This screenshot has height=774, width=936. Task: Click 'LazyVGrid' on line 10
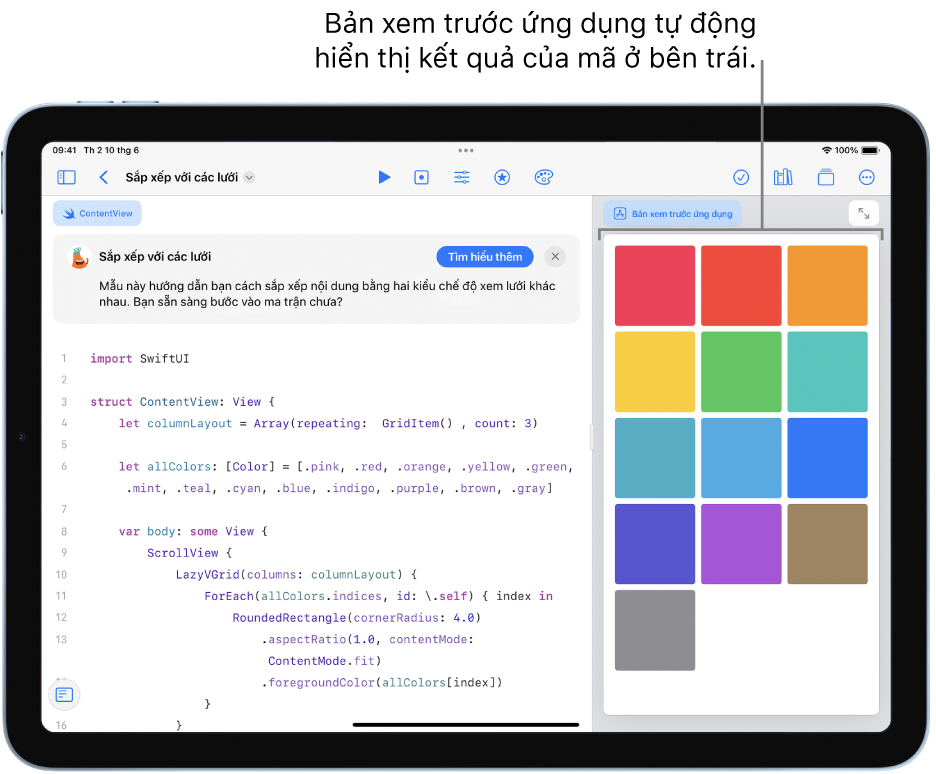click(208, 575)
